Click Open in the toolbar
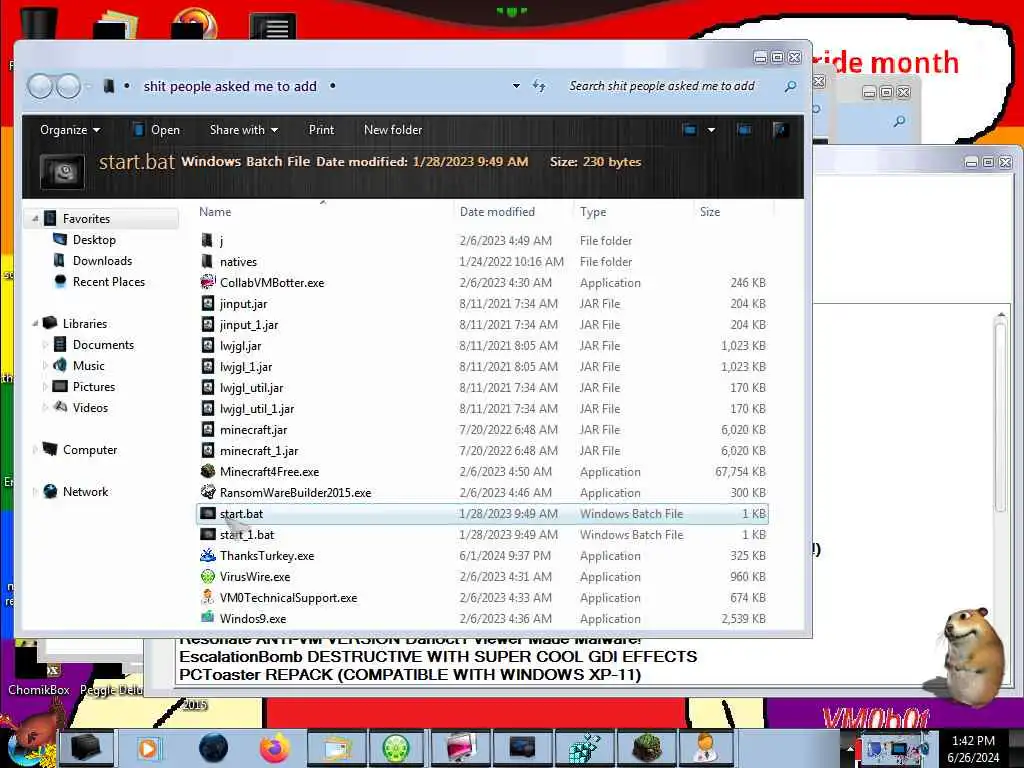Screen dimensions: 1024x768 point(157,130)
